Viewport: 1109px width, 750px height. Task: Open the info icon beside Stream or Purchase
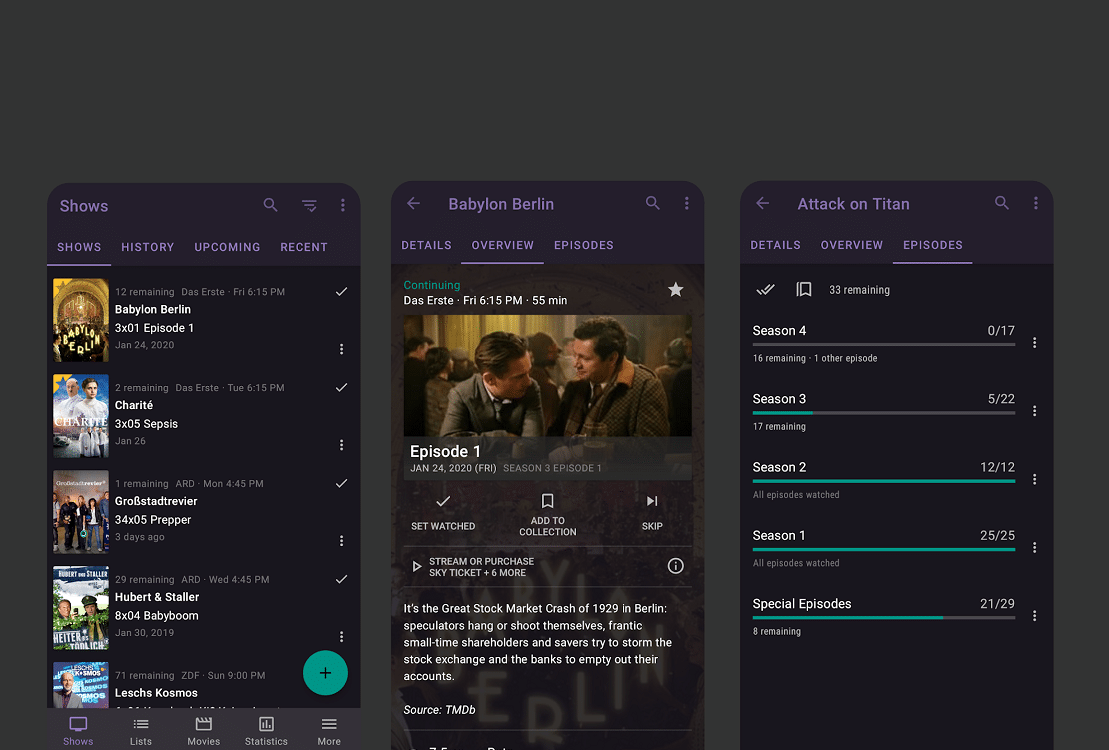click(675, 566)
